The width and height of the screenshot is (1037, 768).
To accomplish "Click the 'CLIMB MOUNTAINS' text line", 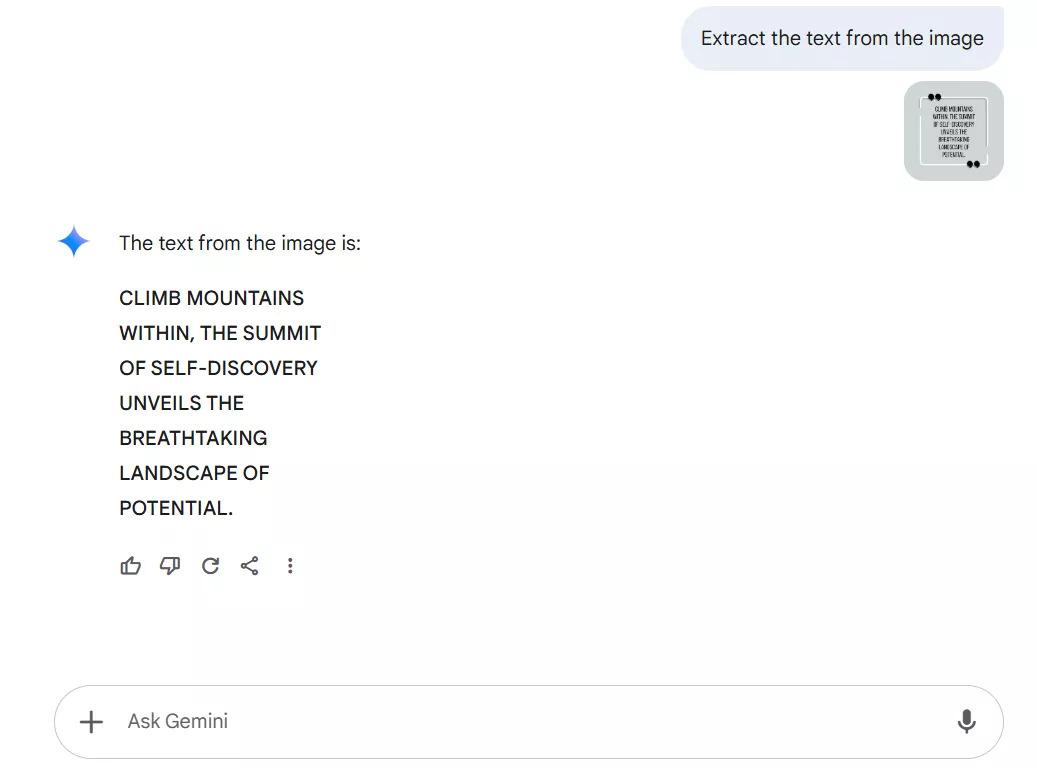I will pyautogui.click(x=212, y=298).
